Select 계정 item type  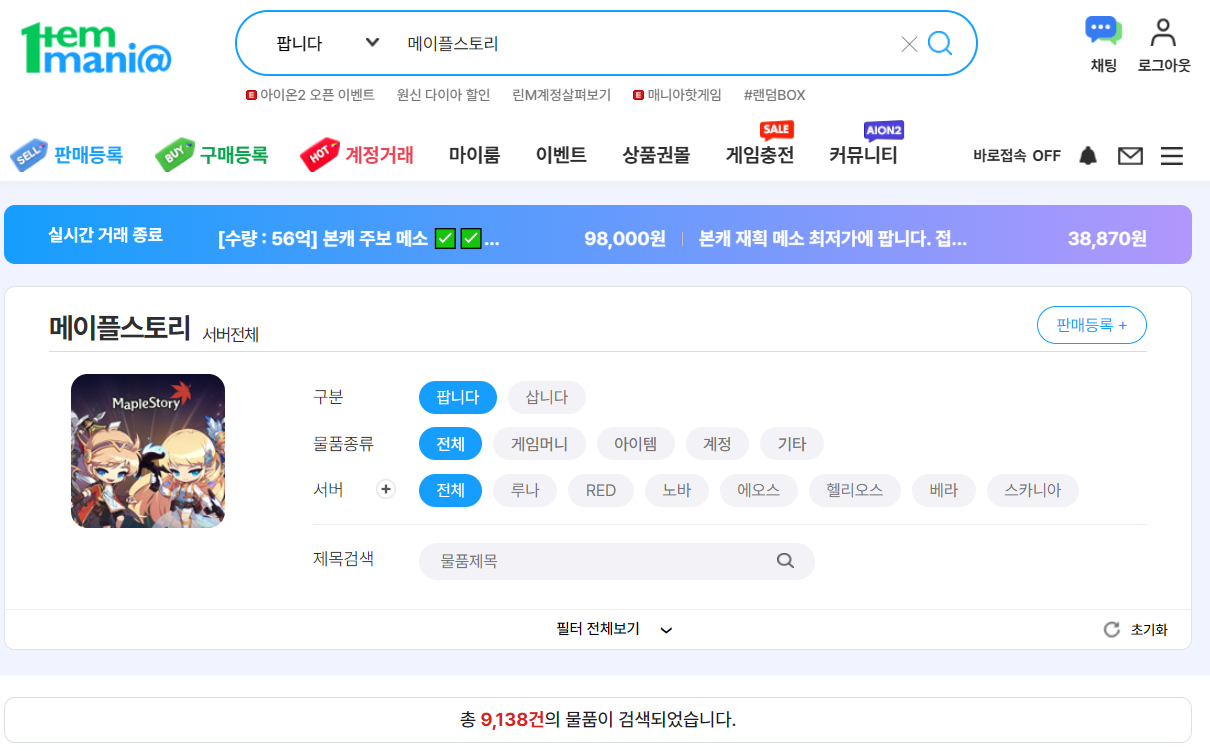(718, 444)
